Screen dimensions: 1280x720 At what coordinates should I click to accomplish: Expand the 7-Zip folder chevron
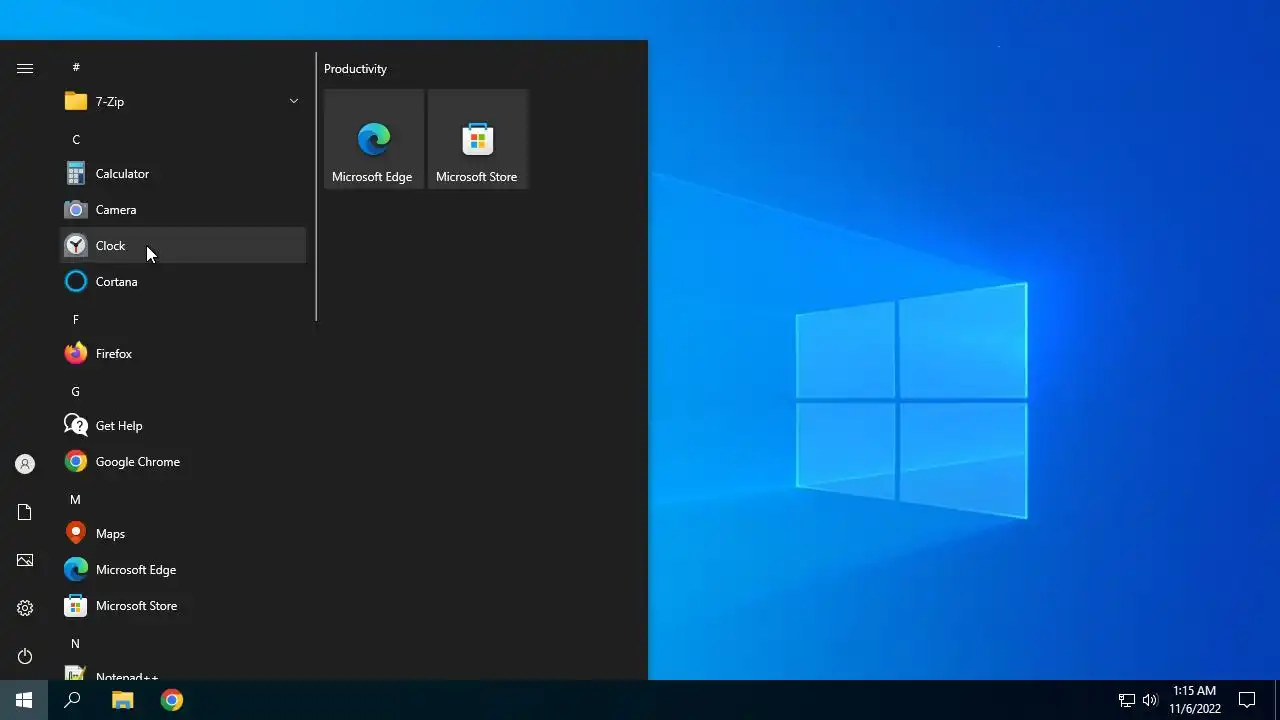point(294,101)
